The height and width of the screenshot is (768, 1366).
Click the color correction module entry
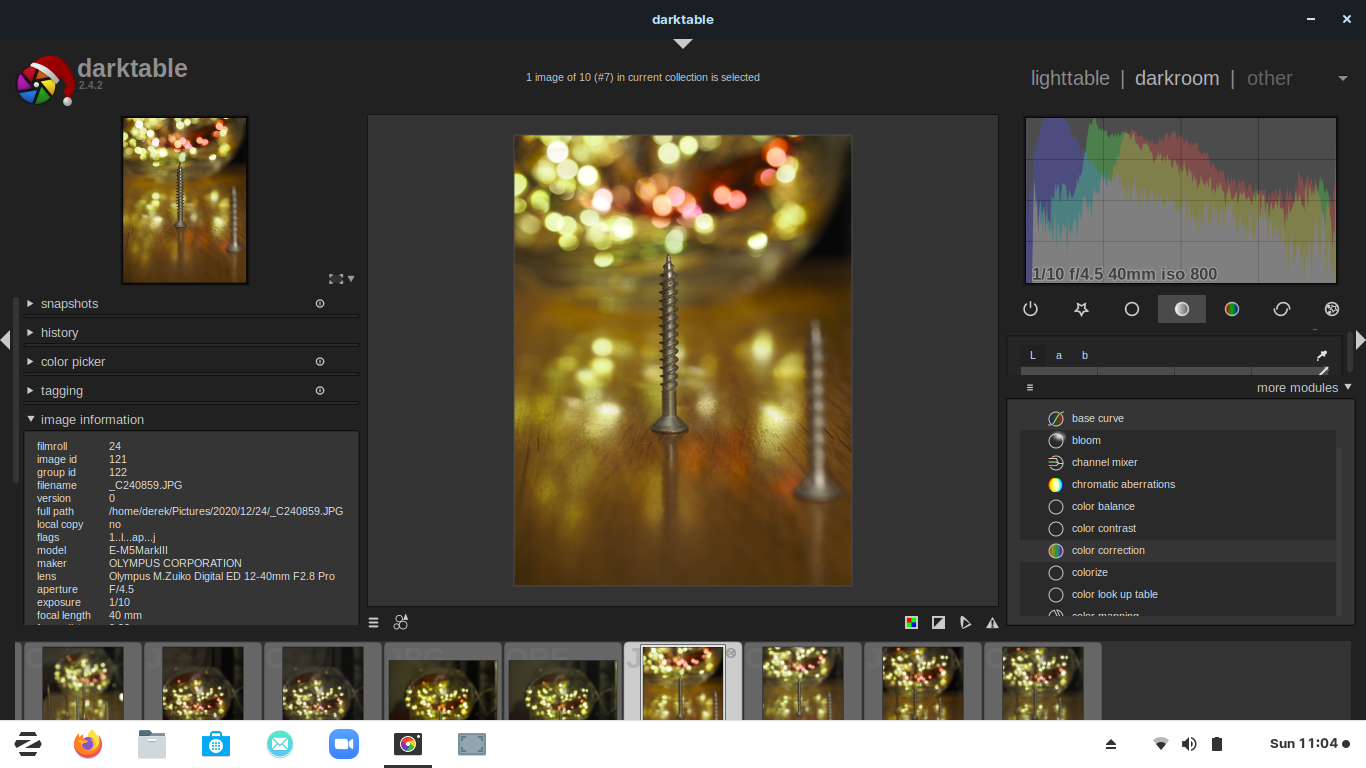pos(1108,550)
